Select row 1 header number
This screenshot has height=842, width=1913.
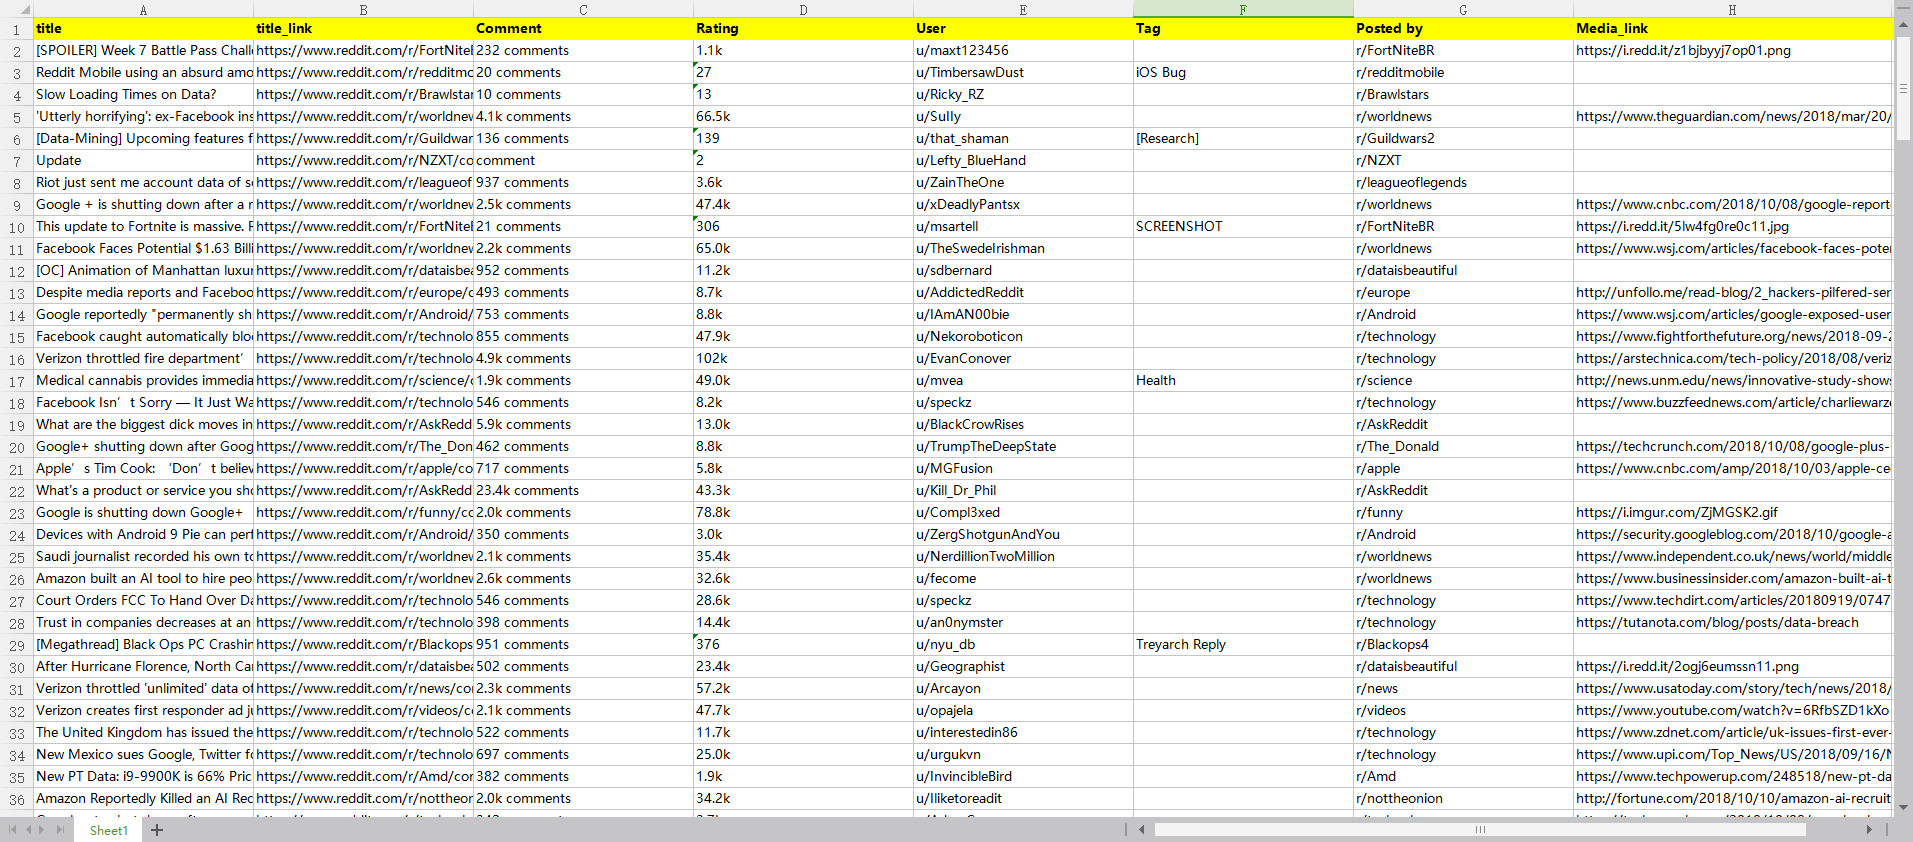coord(16,29)
